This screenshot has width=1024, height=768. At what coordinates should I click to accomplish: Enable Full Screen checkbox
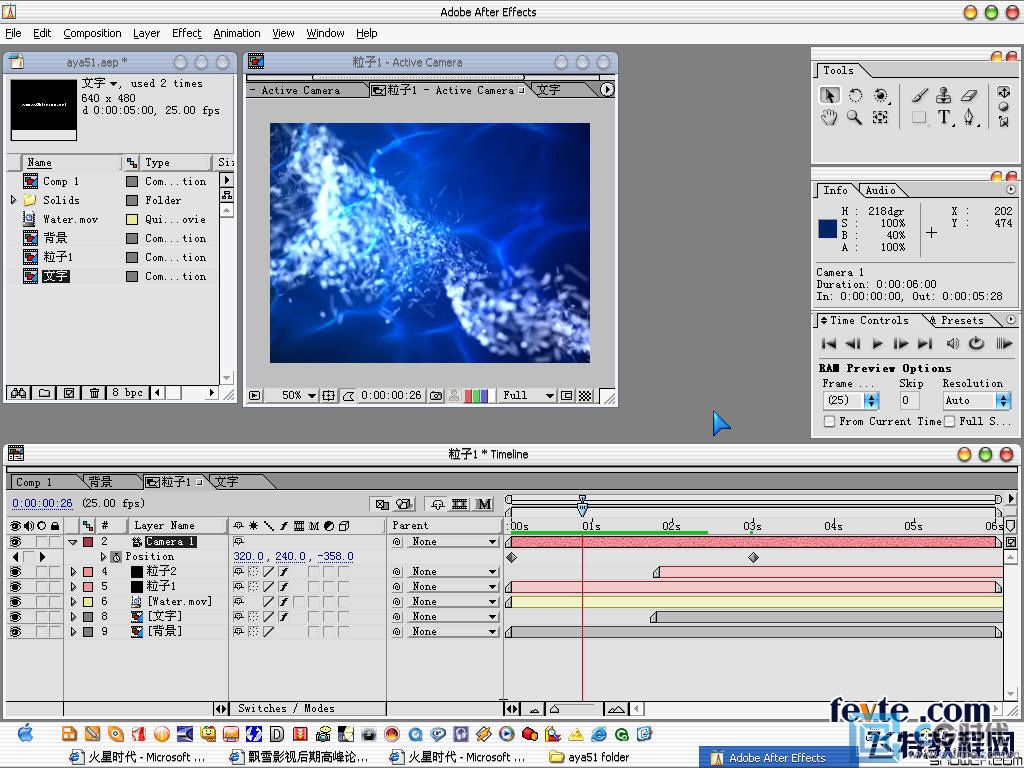pyautogui.click(x=950, y=422)
